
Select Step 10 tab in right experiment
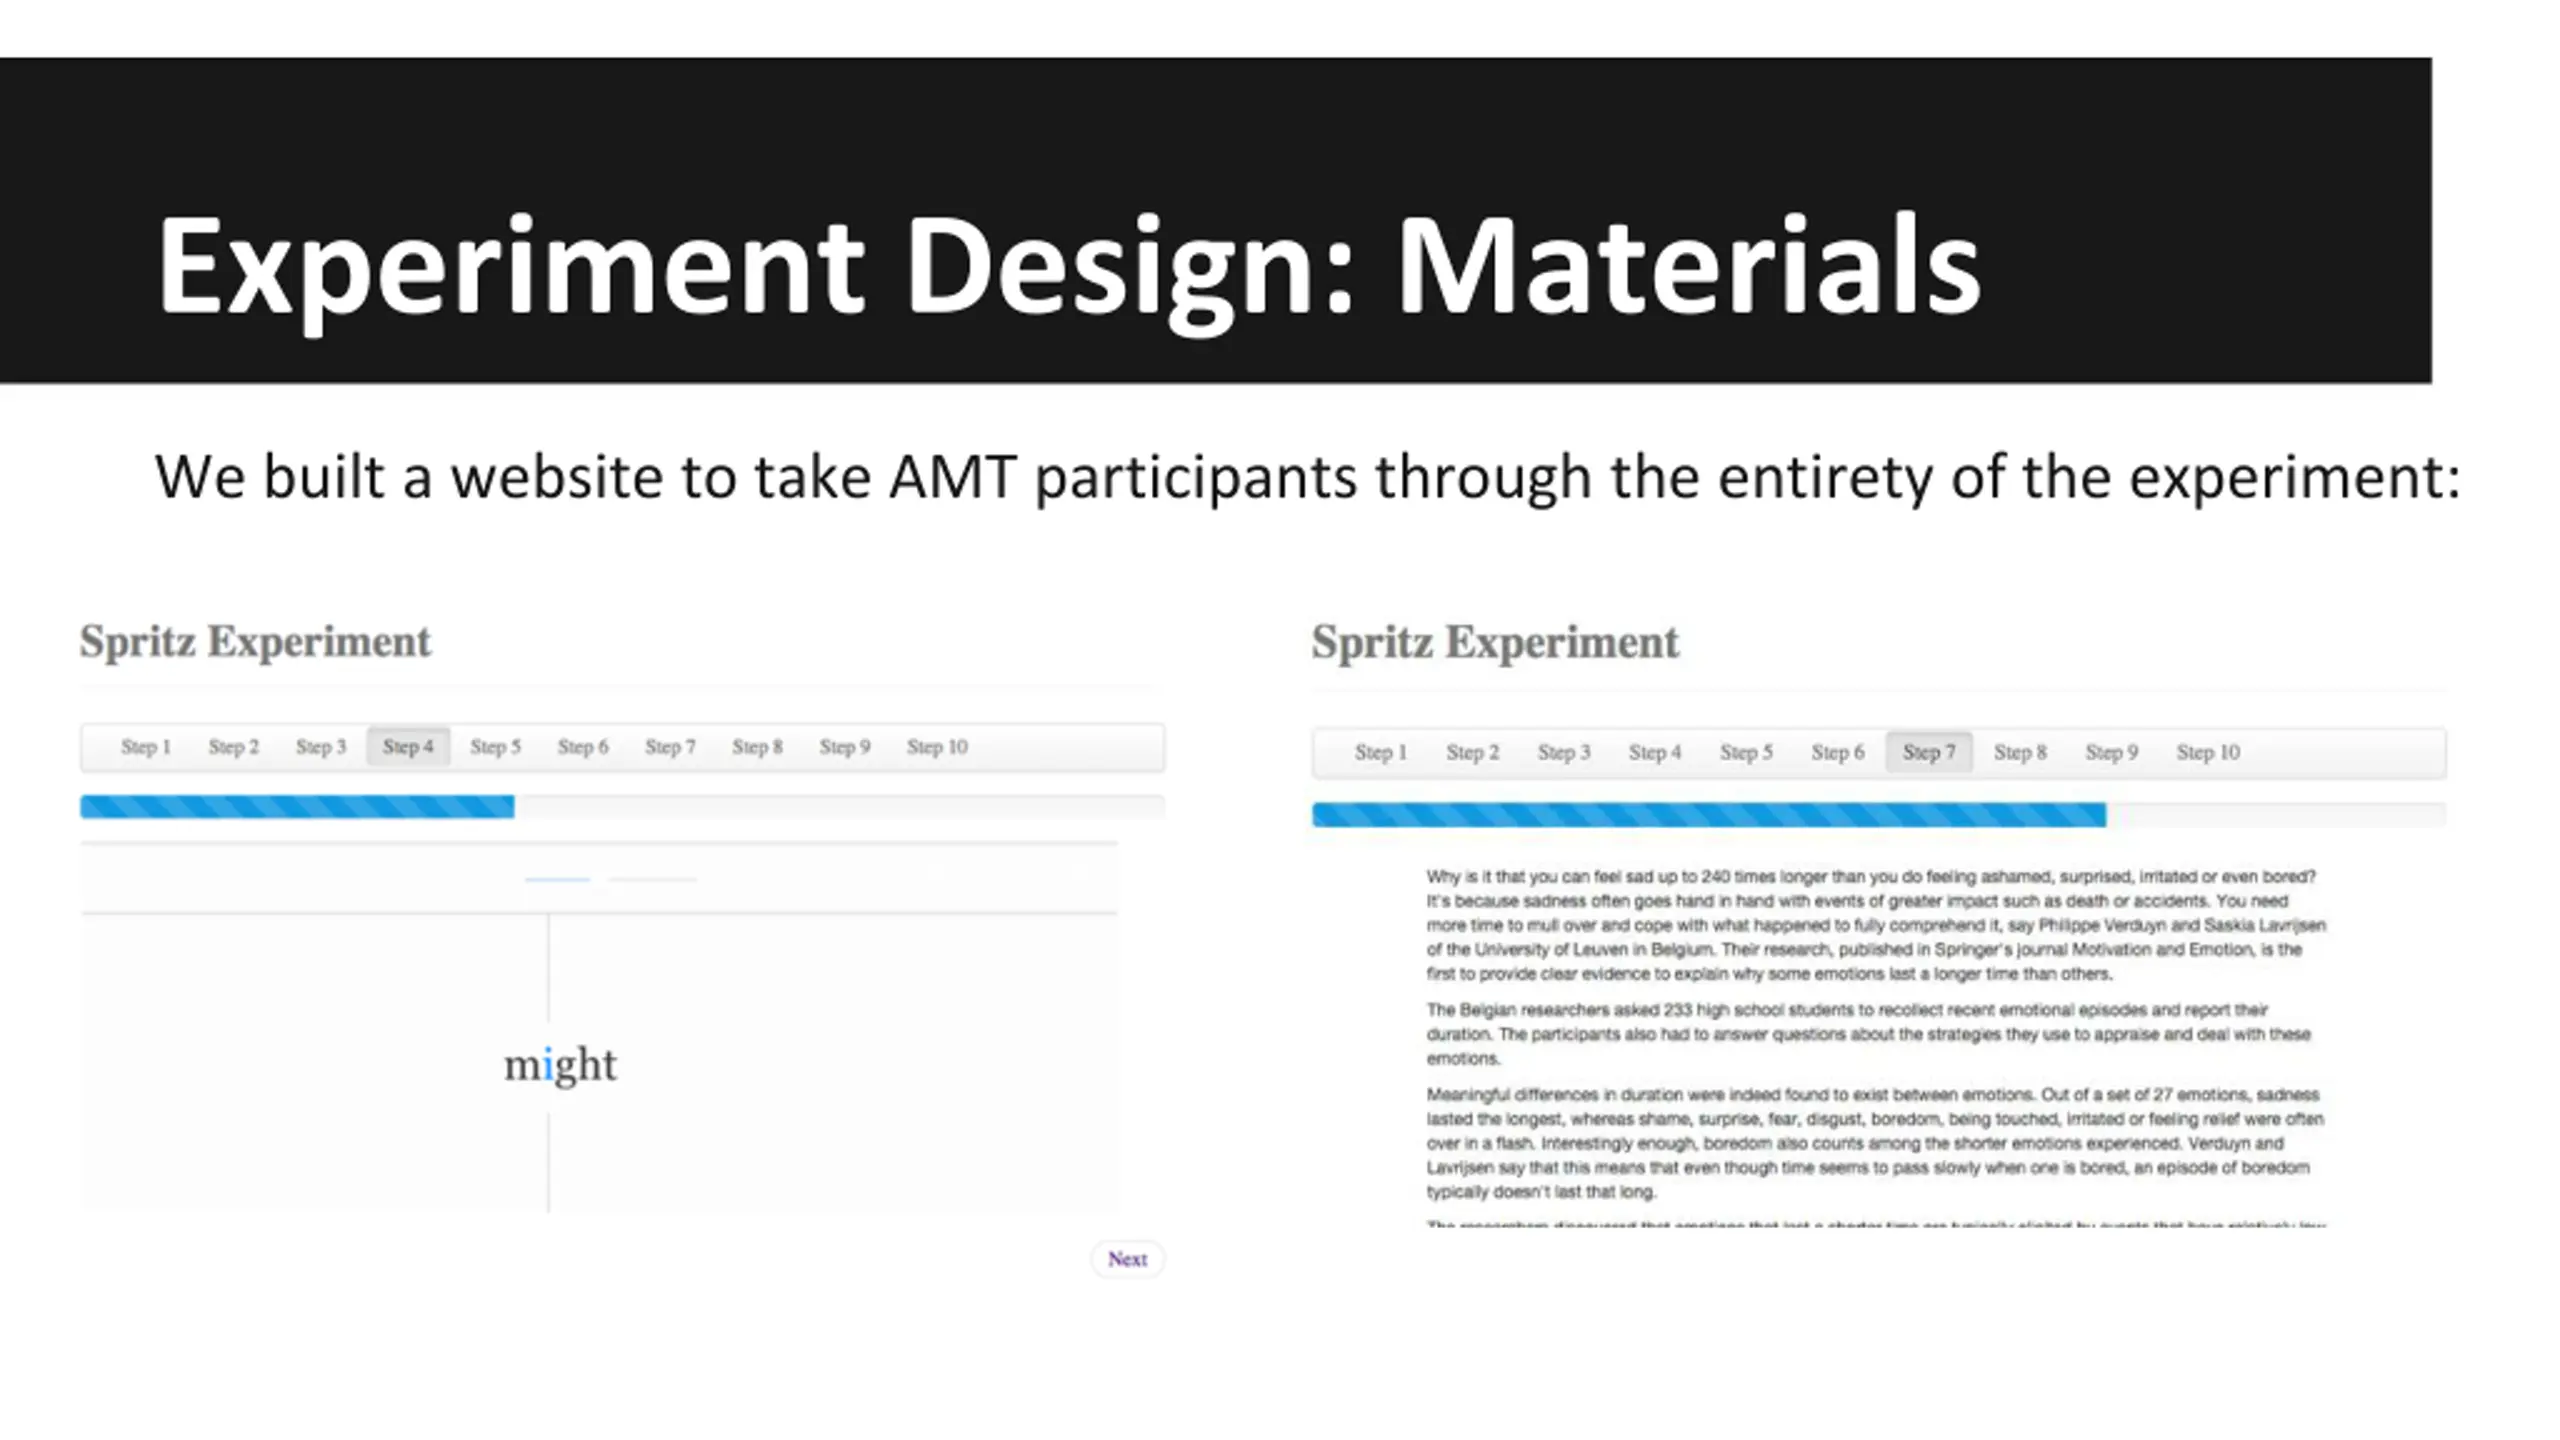(x=2208, y=752)
